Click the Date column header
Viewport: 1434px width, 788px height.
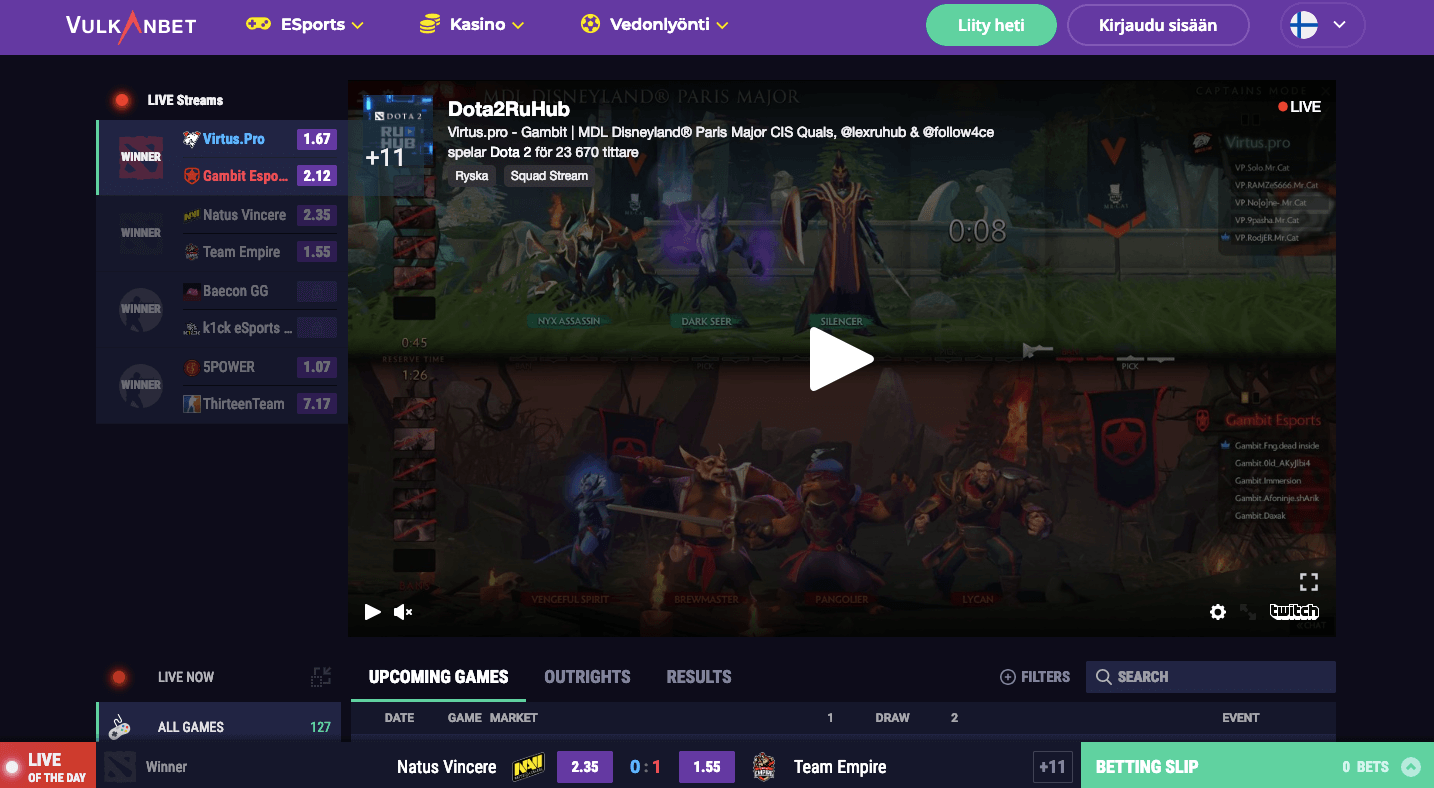(399, 718)
